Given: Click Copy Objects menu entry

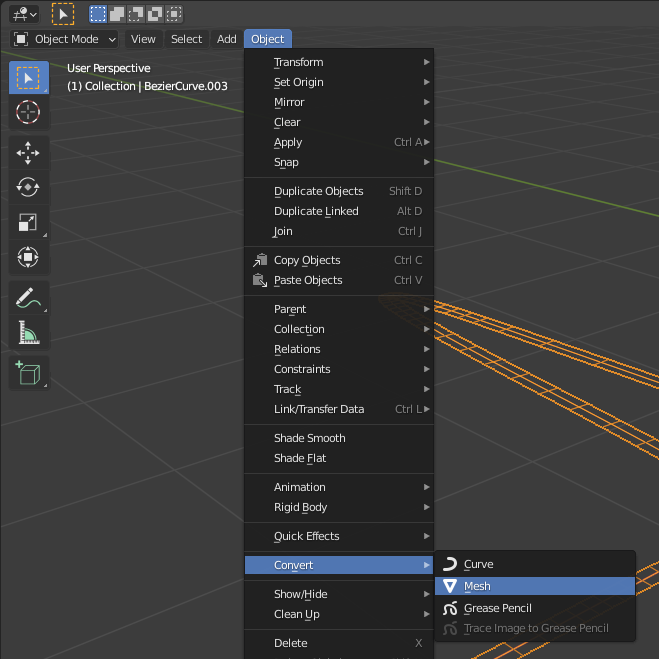Looking at the screenshot, I should point(339,260).
